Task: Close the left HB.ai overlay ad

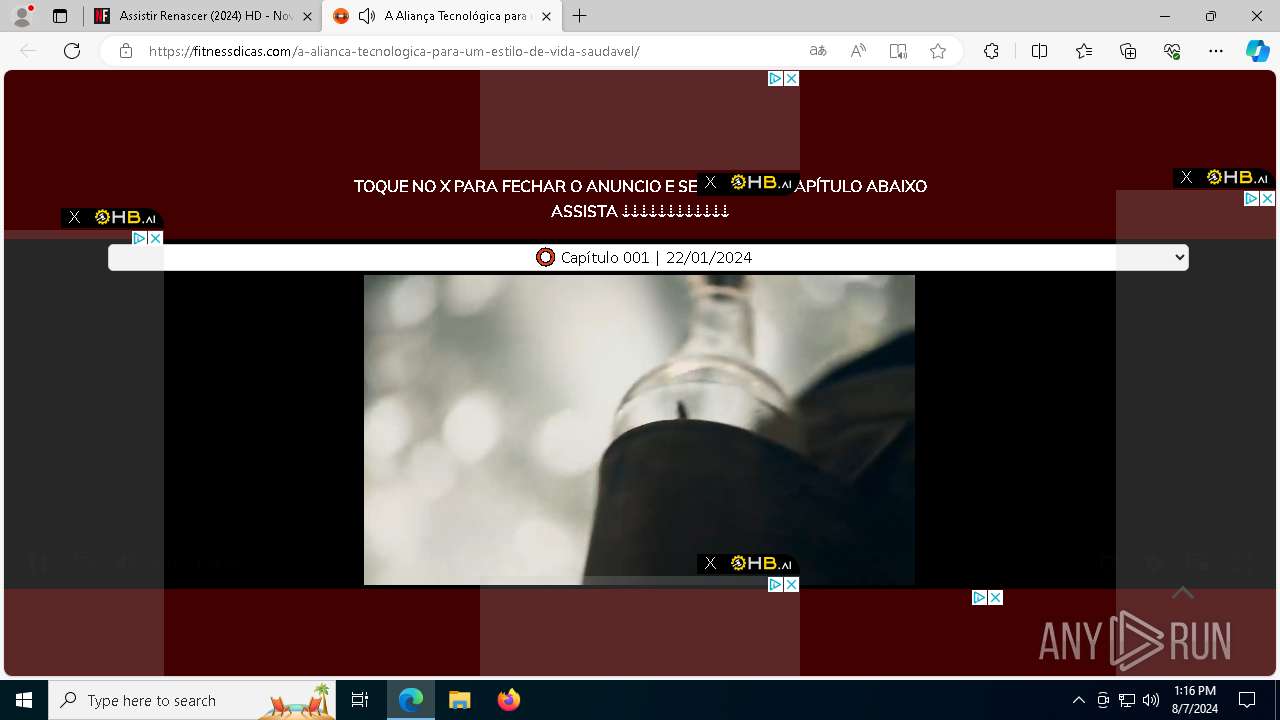Action: [74, 217]
